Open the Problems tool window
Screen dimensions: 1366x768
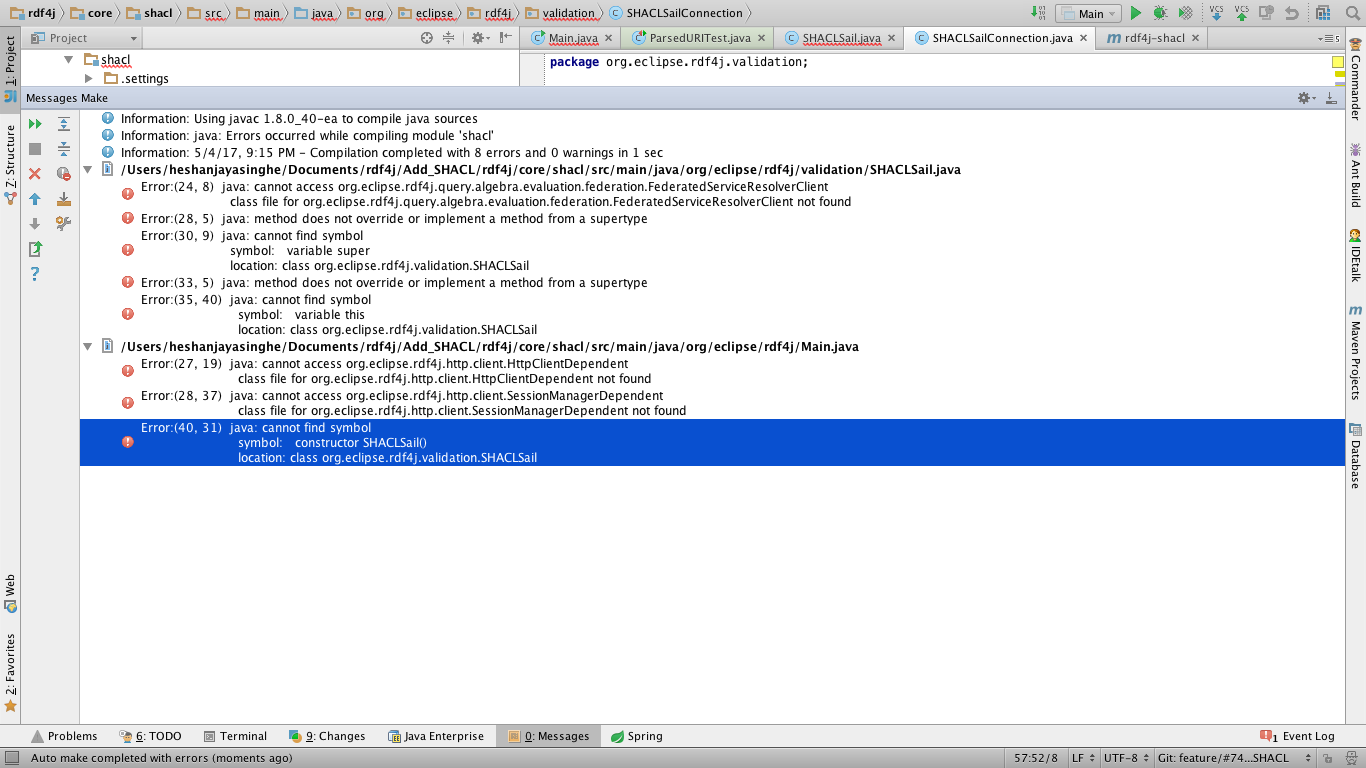(64, 736)
